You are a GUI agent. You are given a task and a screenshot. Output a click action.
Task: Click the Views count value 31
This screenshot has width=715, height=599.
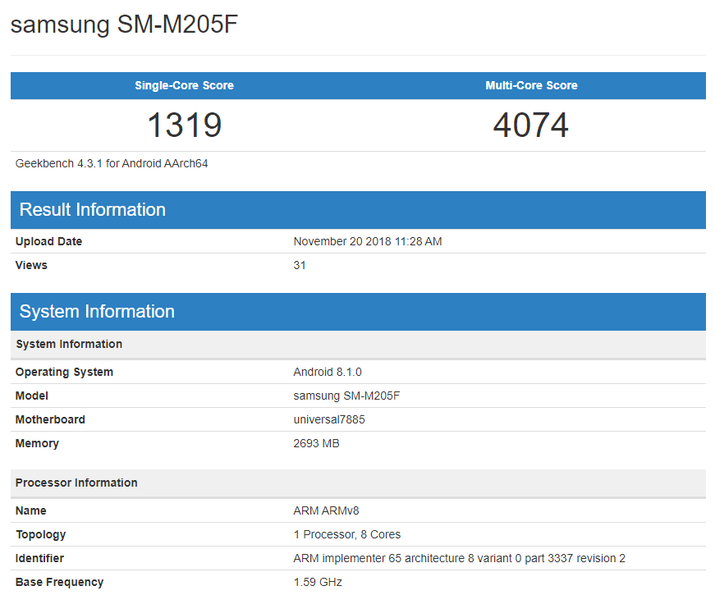point(300,266)
